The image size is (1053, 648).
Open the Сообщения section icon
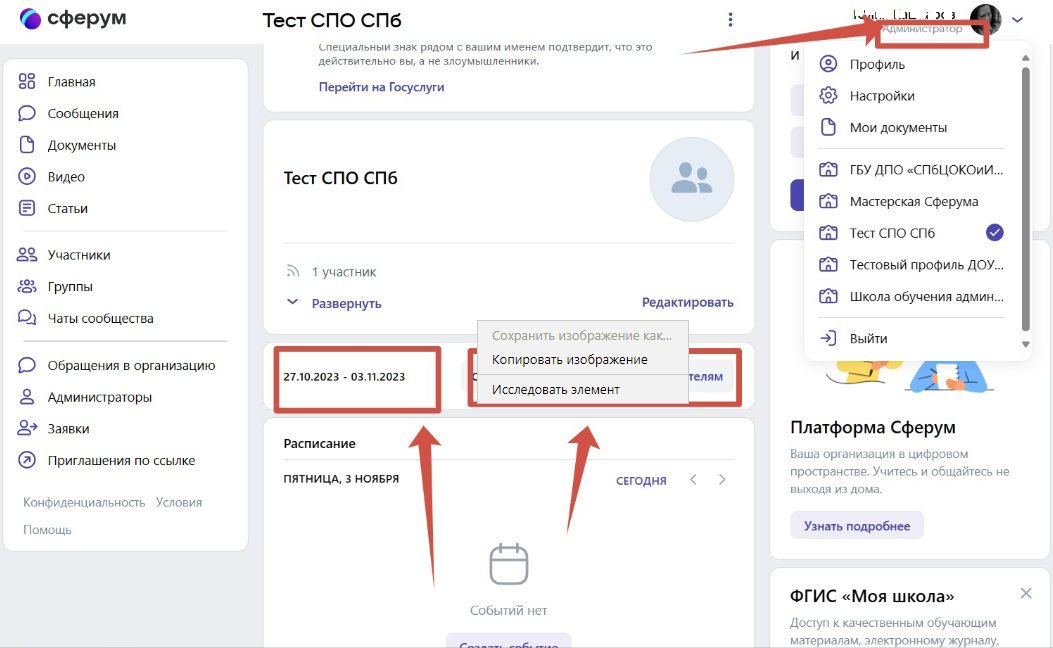point(27,114)
